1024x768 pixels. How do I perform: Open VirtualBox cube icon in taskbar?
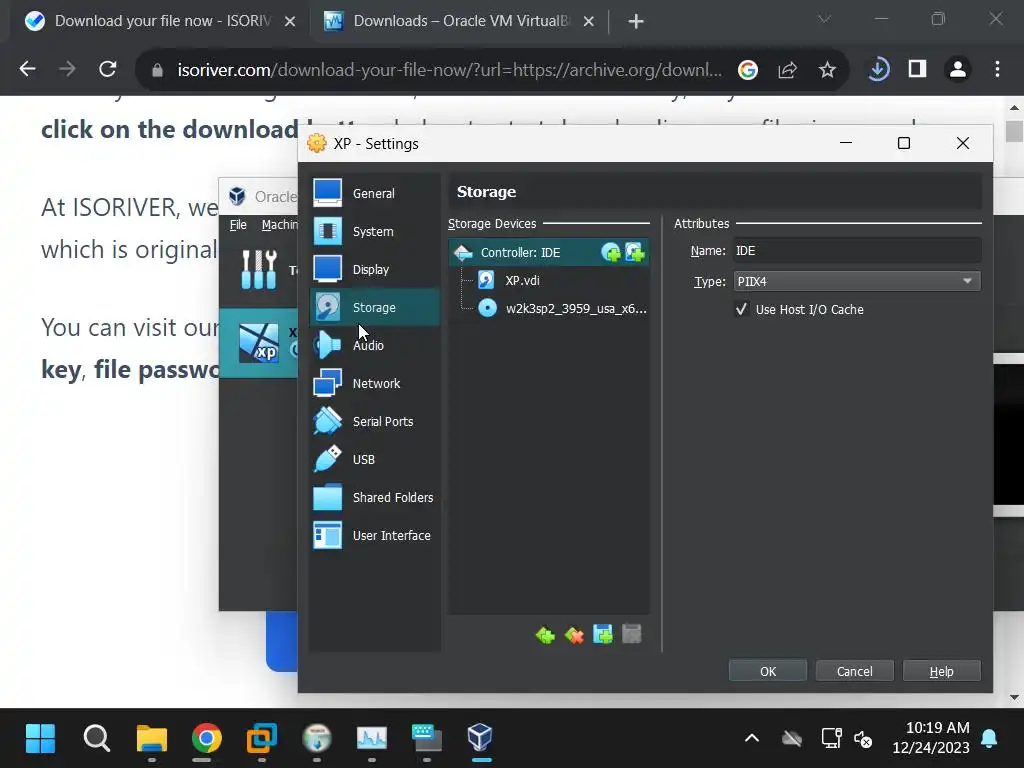pyautogui.click(x=480, y=739)
